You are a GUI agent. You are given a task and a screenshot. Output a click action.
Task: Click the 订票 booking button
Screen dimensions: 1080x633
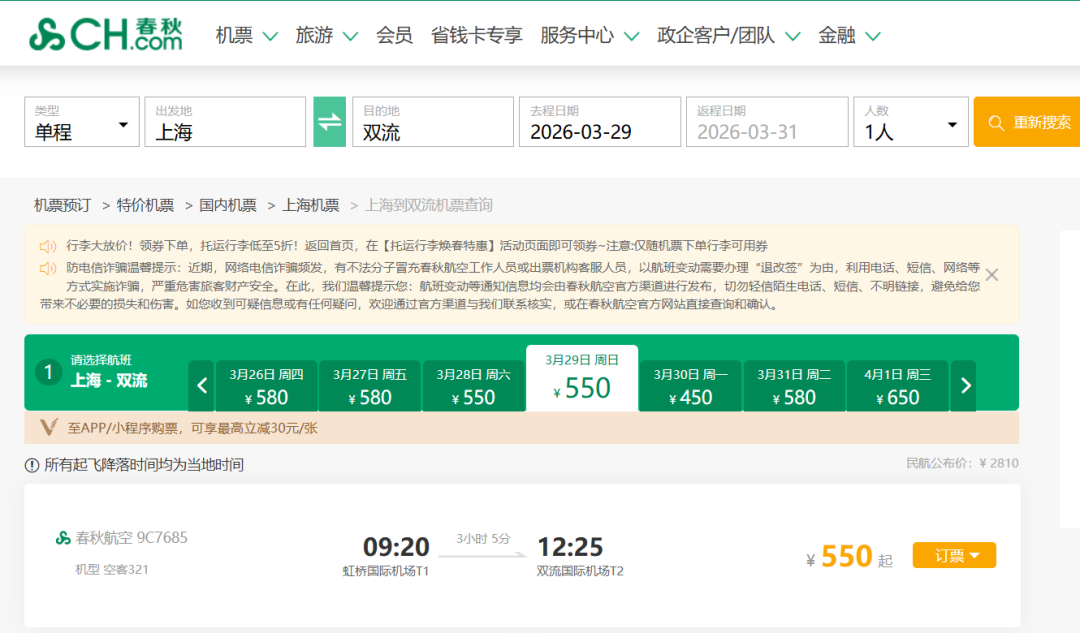(954, 555)
